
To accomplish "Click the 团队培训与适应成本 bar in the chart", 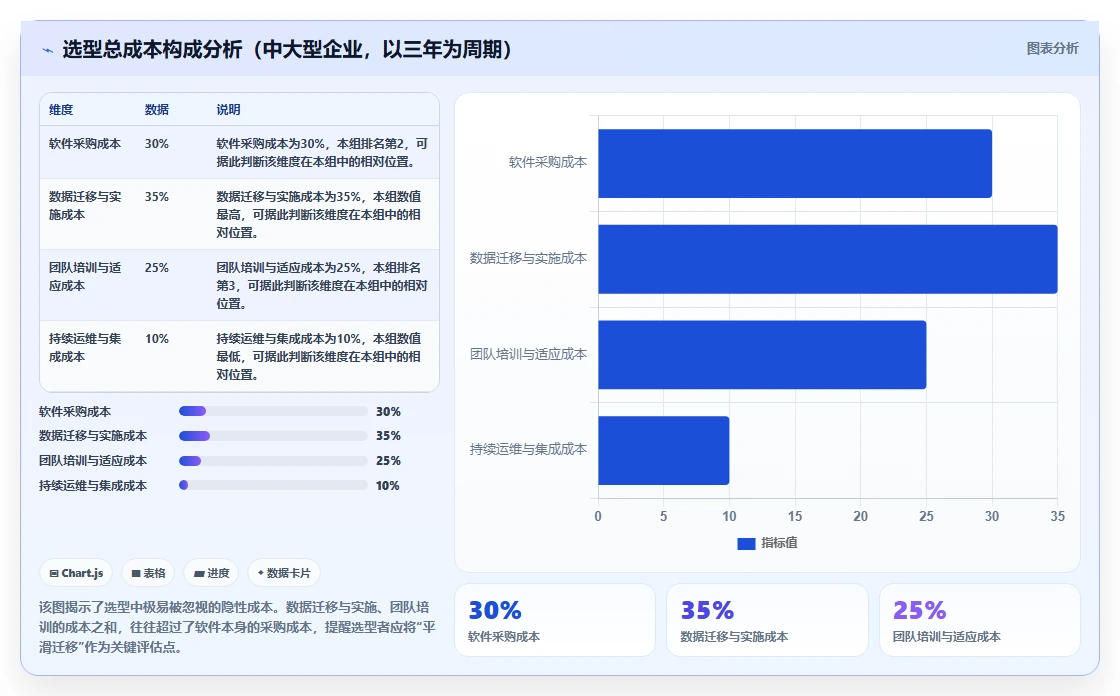I will click(x=762, y=354).
